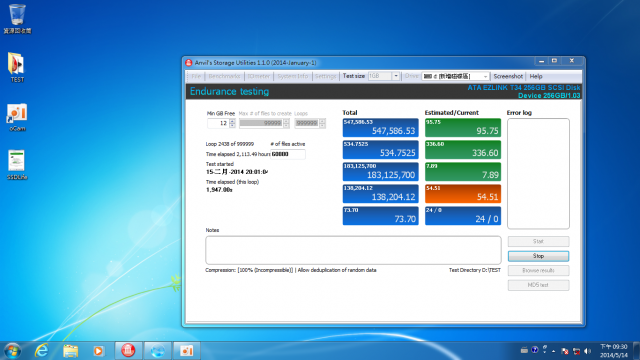640x360 pixels.
Task: Open the File menu
Action: pyautogui.click(x=196, y=76)
